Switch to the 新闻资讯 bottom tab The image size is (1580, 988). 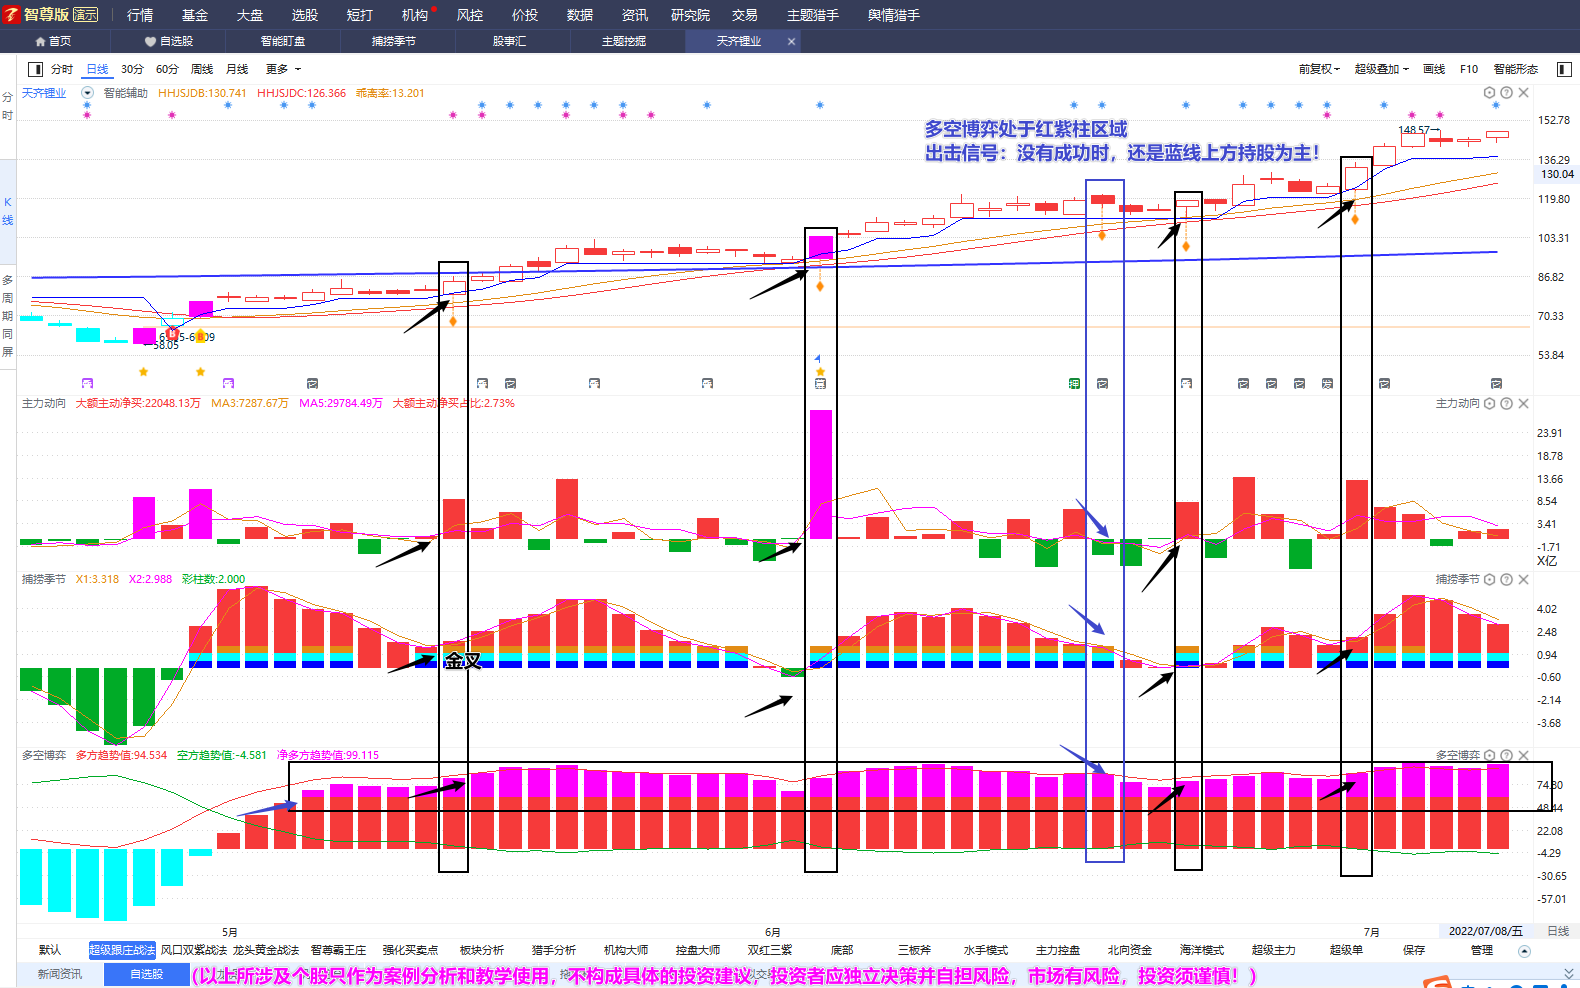(60, 974)
